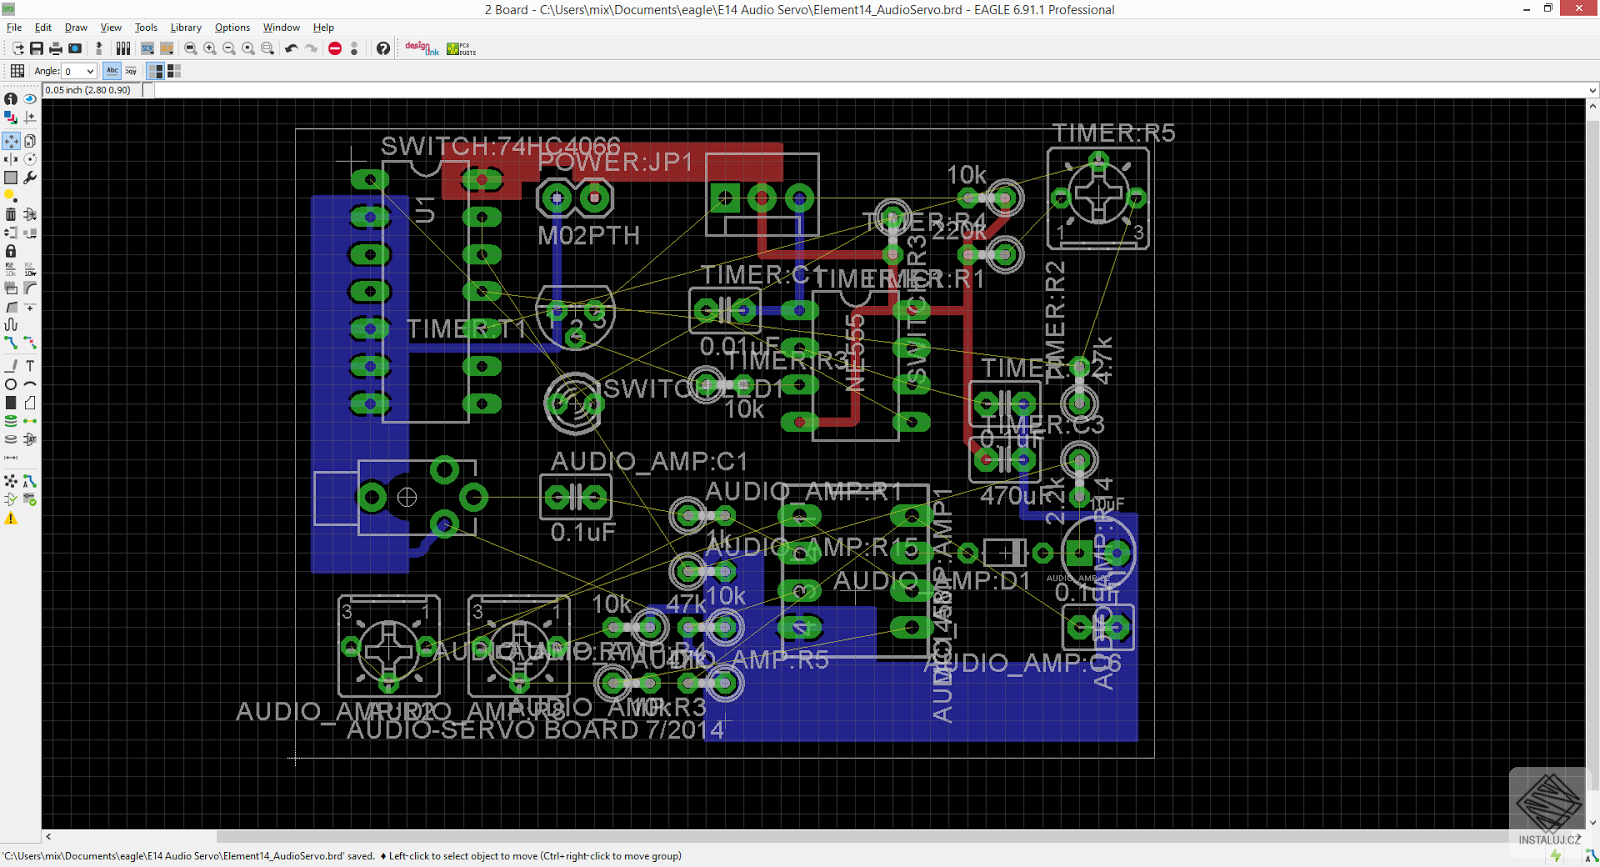The height and width of the screenshot is (867, 1600).
Task: Select the Move tool in the left palette
Action: click(11, 141)
